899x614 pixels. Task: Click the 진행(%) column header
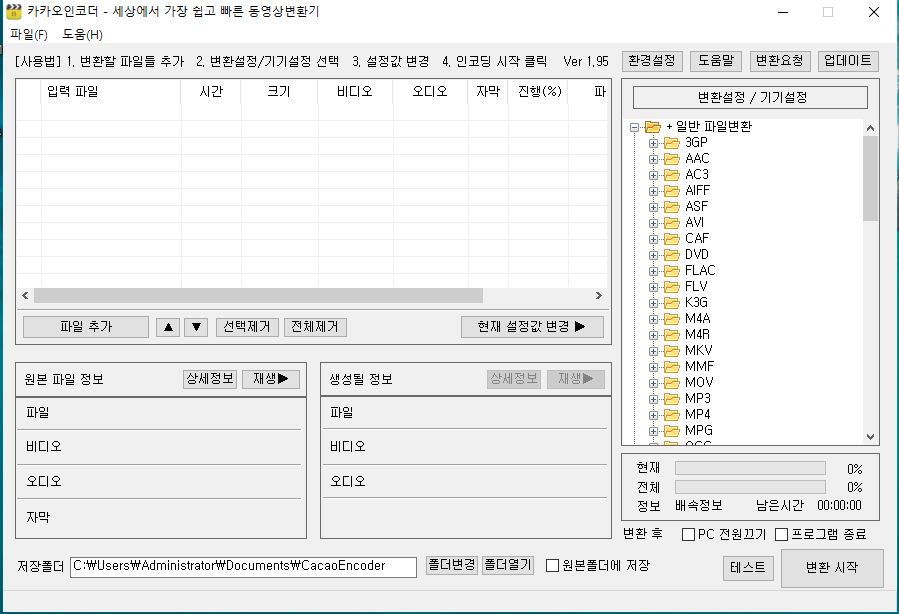click(540, 92)
